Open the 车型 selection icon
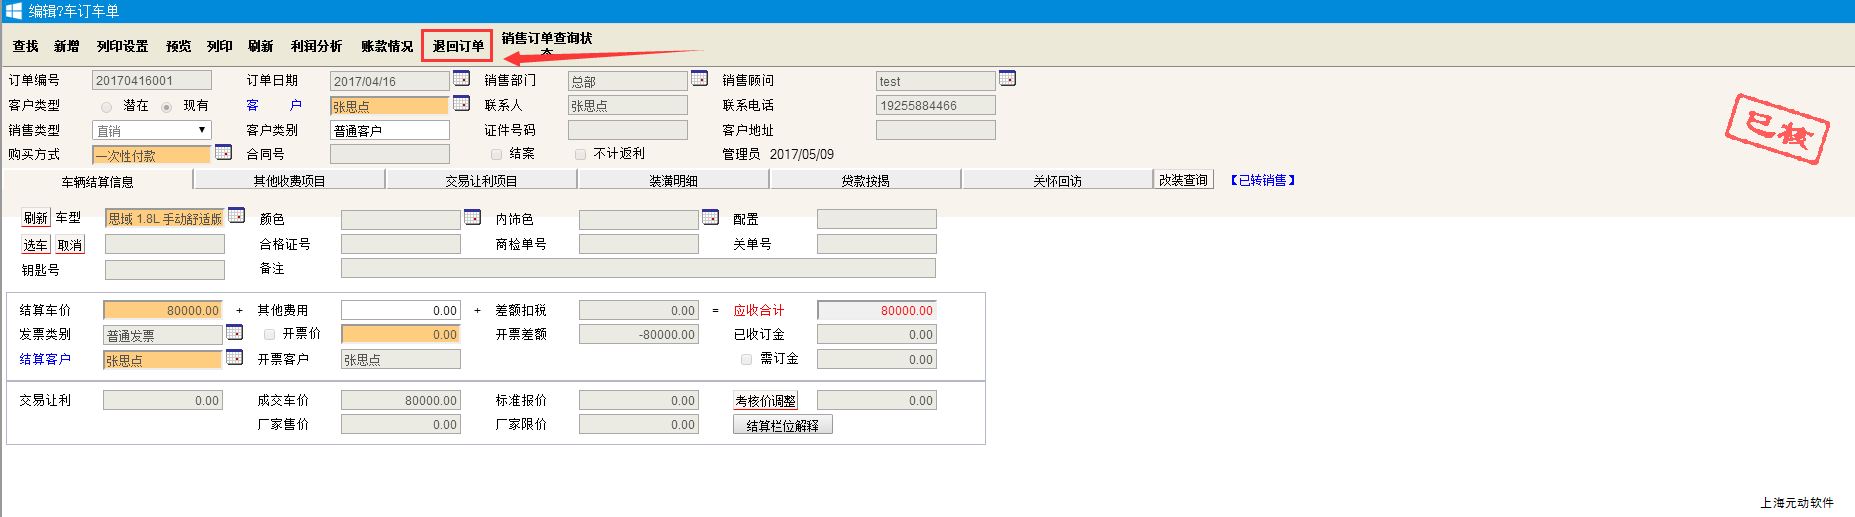The image size is (1855, 517). 236,216
